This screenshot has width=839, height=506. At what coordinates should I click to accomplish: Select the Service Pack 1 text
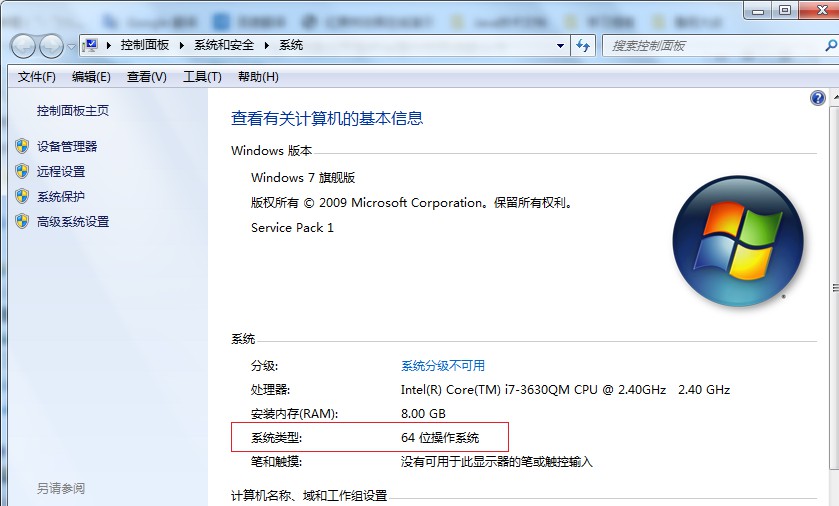coord(292,228)
